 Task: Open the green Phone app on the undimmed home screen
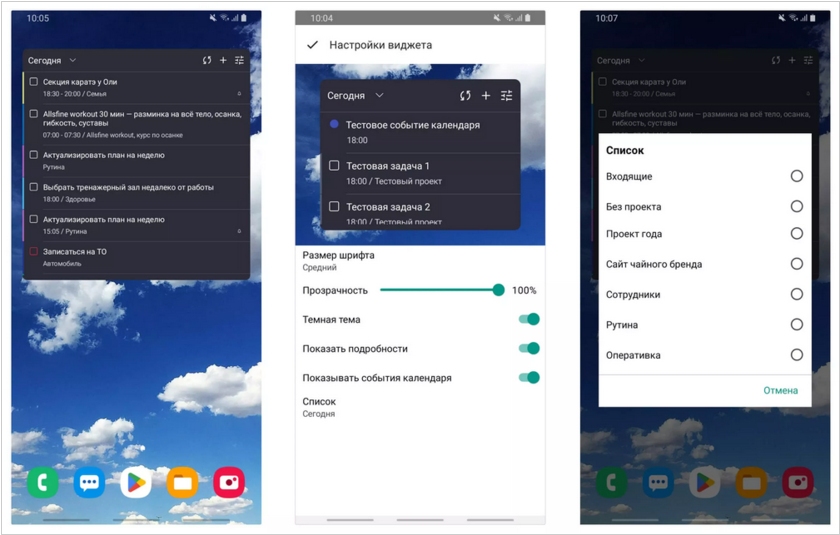[x=42, y=483]
